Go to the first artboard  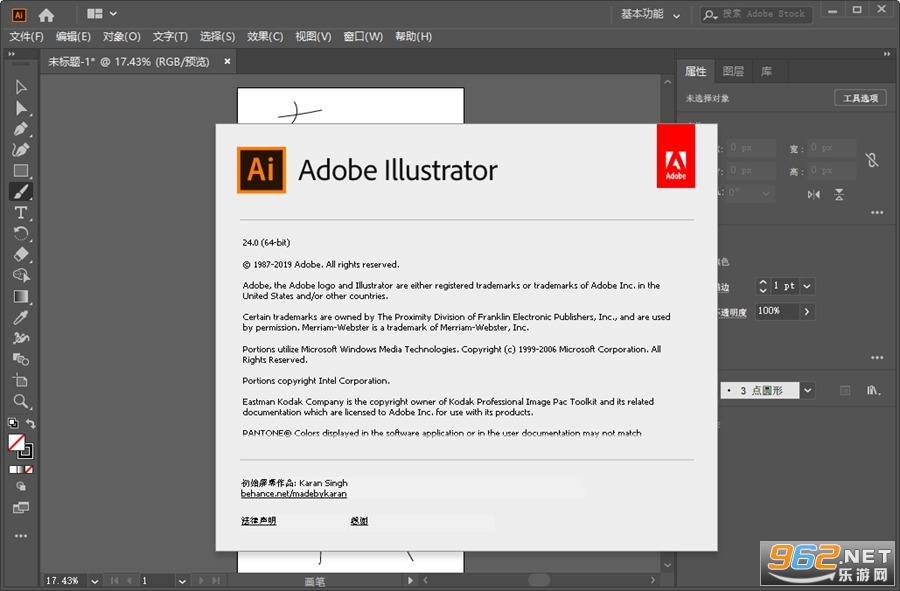[114, 581]
